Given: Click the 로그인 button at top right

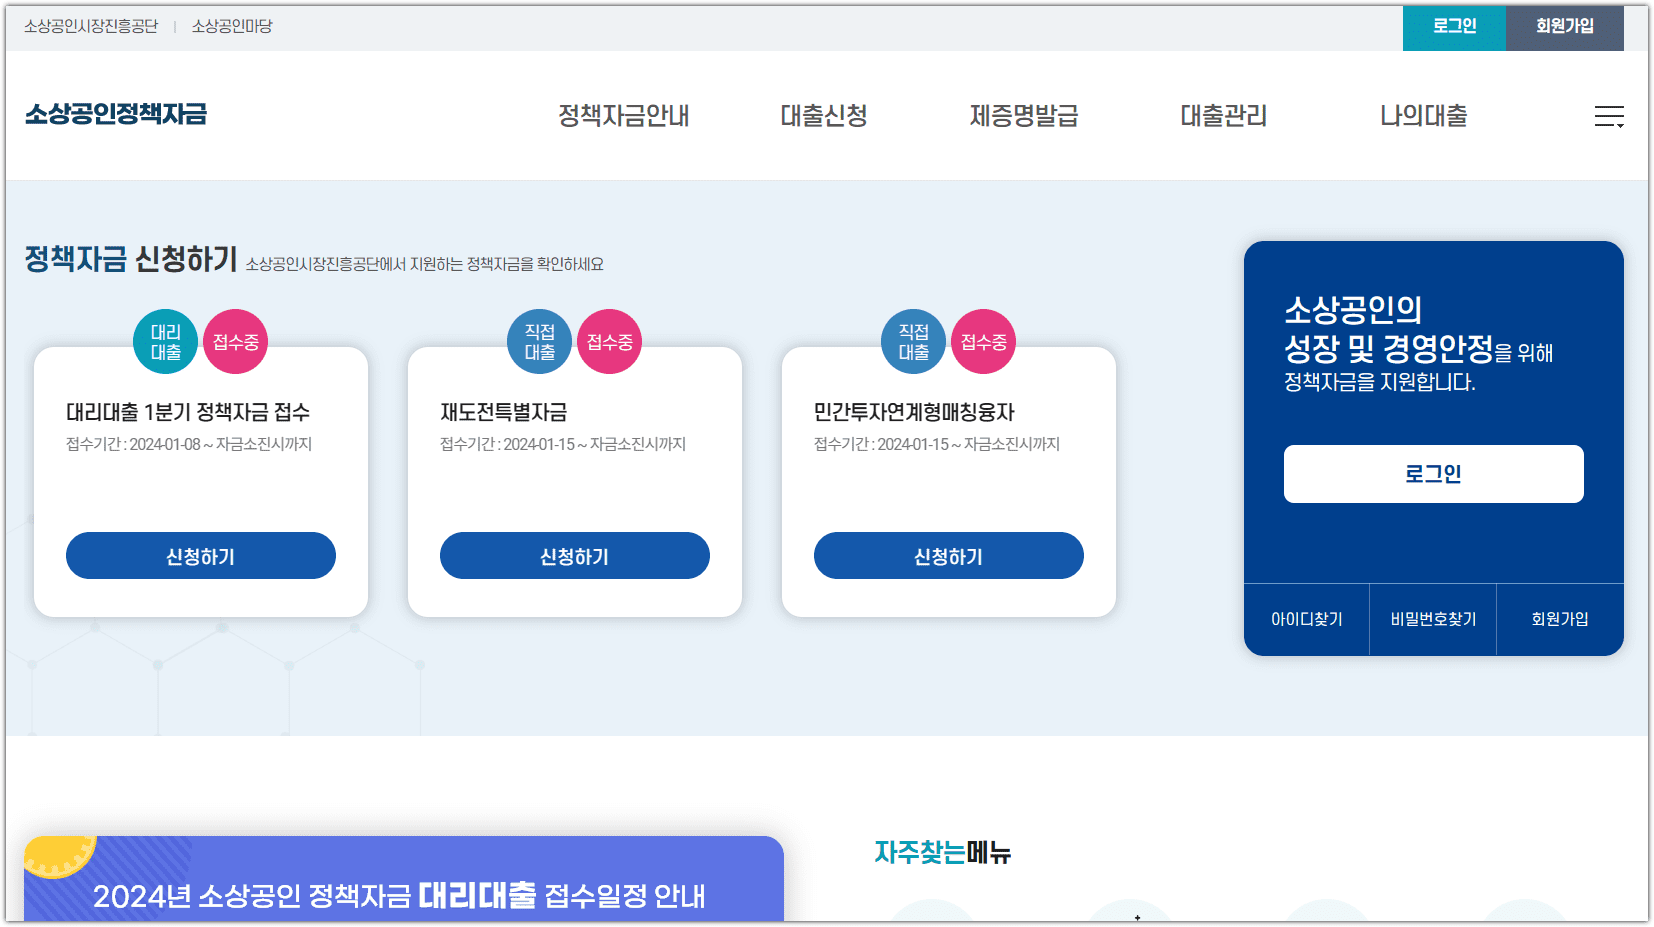Looking at the screenshot, I should coord(1453,28).
